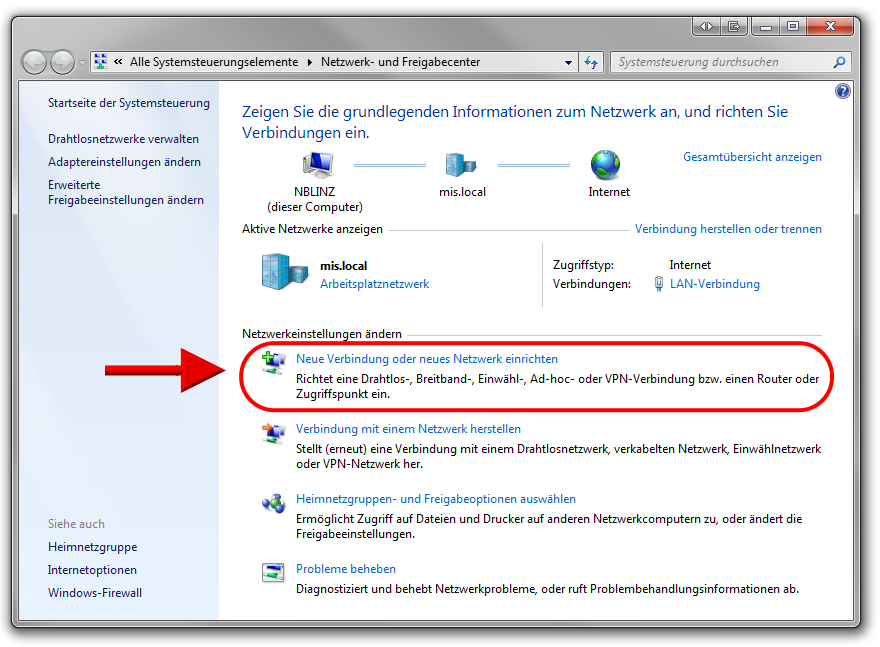Click the Arbeitsplatznetzwerk link
The width and height of the screenshot is (880, 647).
[374, 284]
